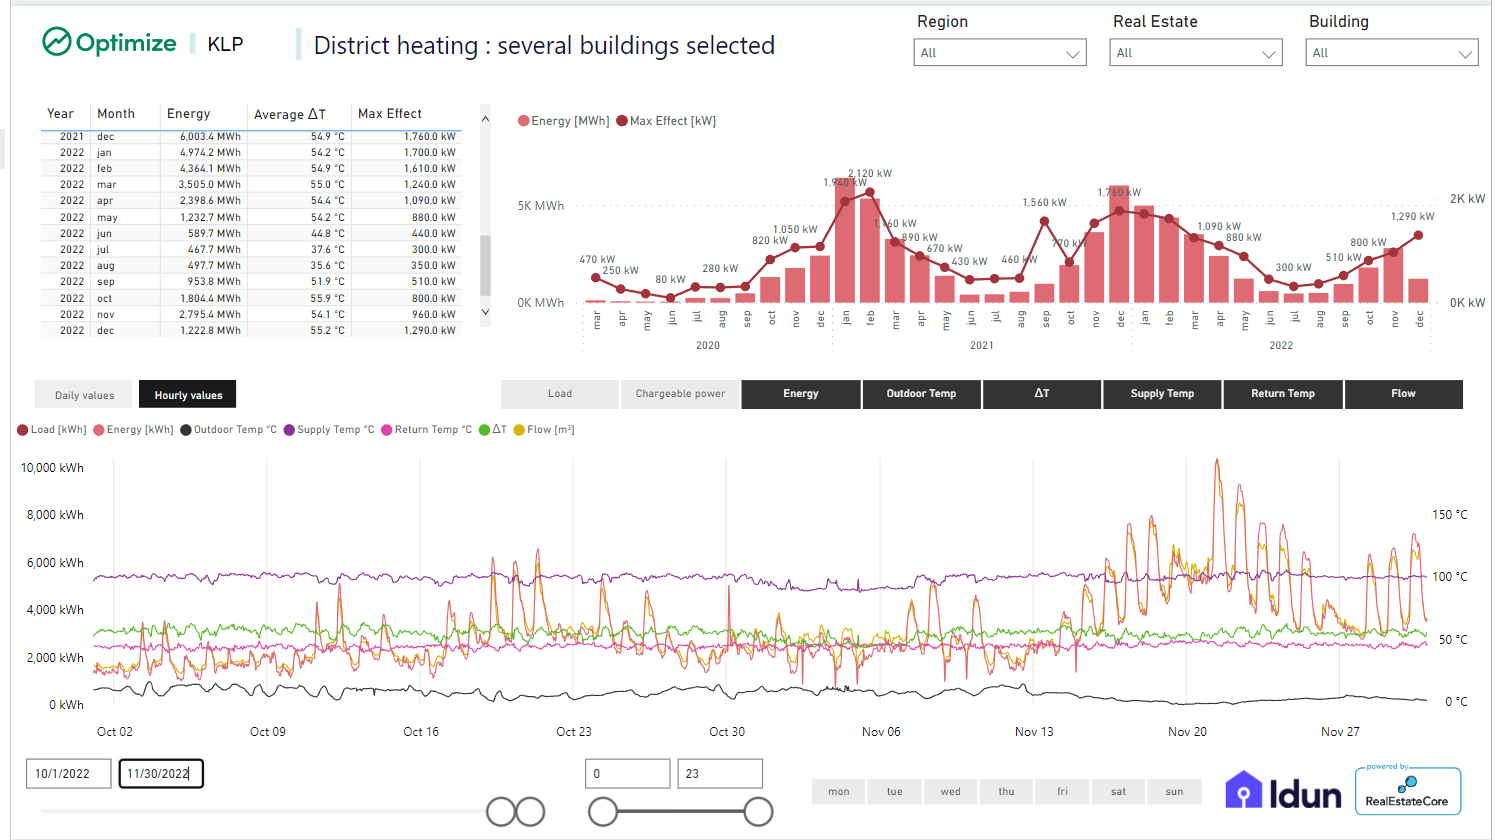The width and height of the screenshot is (1495, 840).
Task: Click the left hour range slider handle
Action: pyautogui.click(x=603, y=812)
